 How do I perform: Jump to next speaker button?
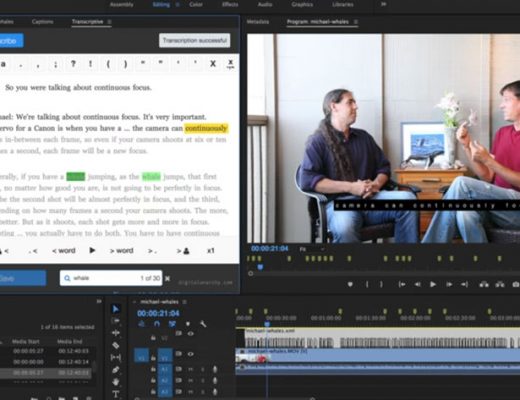click(183, 251)
